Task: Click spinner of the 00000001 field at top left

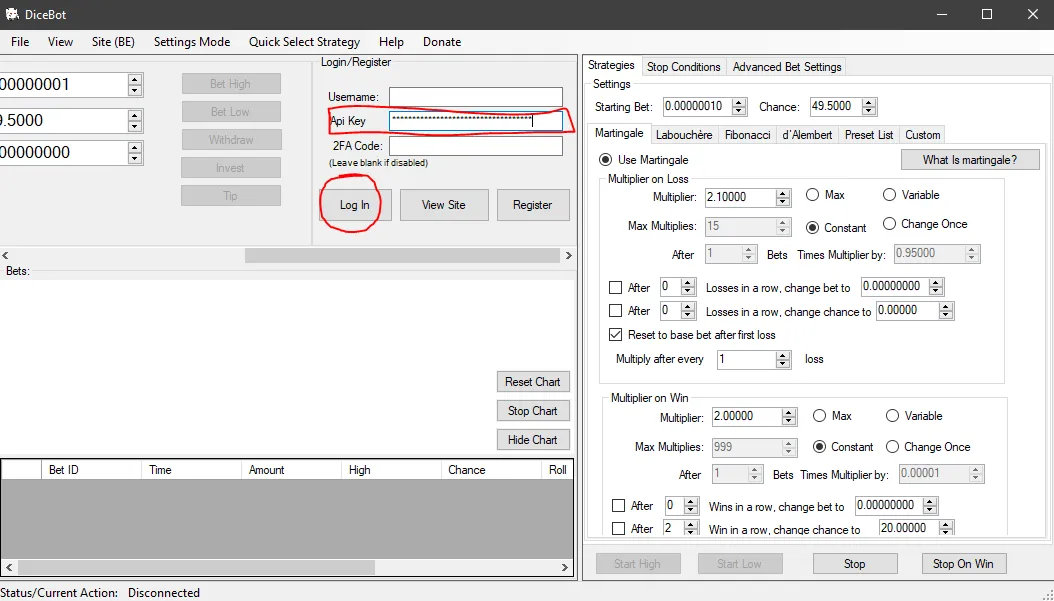Action: [x=135, y=85]
